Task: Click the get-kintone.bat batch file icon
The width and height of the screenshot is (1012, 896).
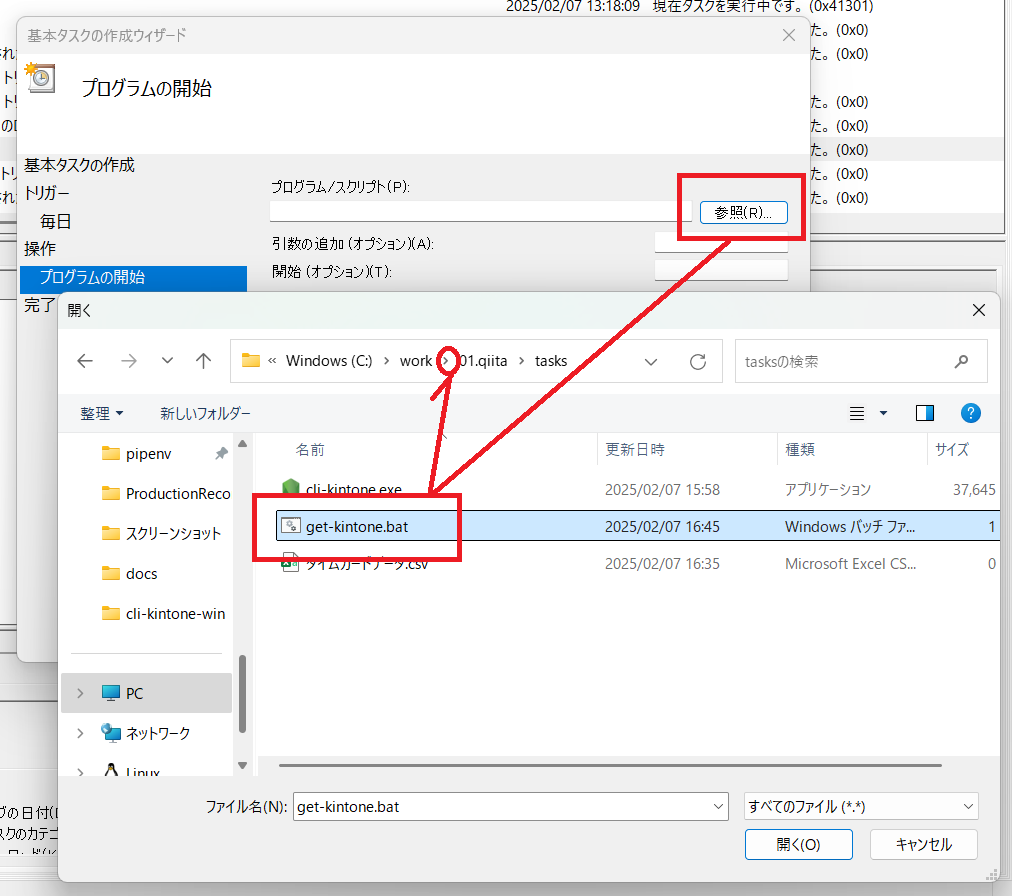Action: 290,526
